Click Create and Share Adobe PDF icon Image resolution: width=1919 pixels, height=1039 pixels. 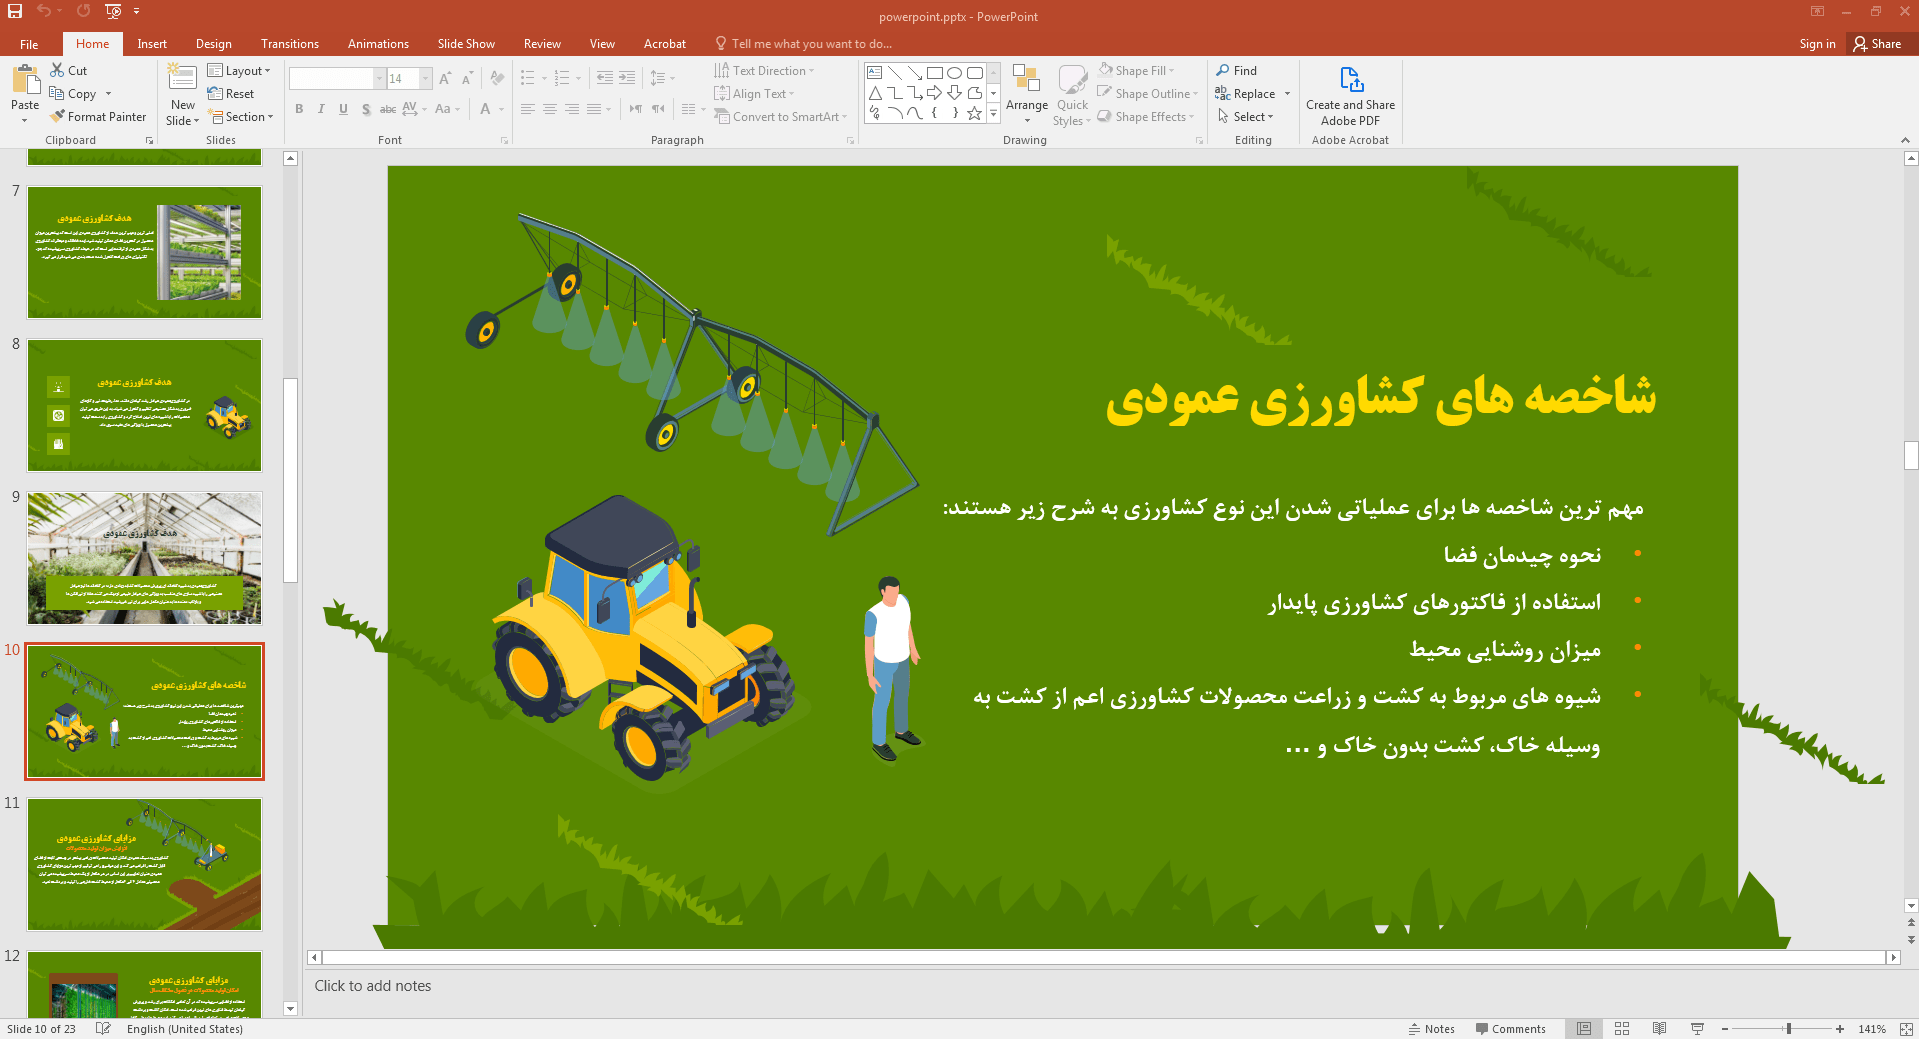[x=1351, y=80]
